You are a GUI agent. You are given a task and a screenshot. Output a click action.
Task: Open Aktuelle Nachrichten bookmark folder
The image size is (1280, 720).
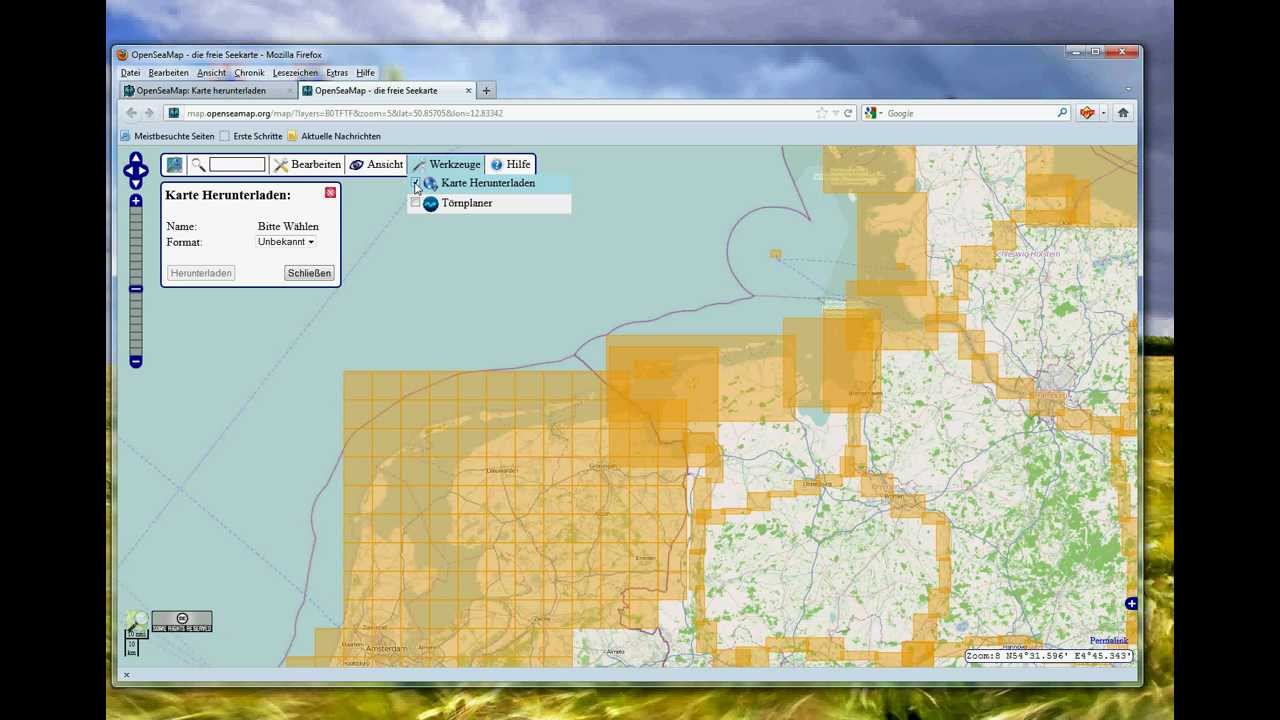pos(334,136)
